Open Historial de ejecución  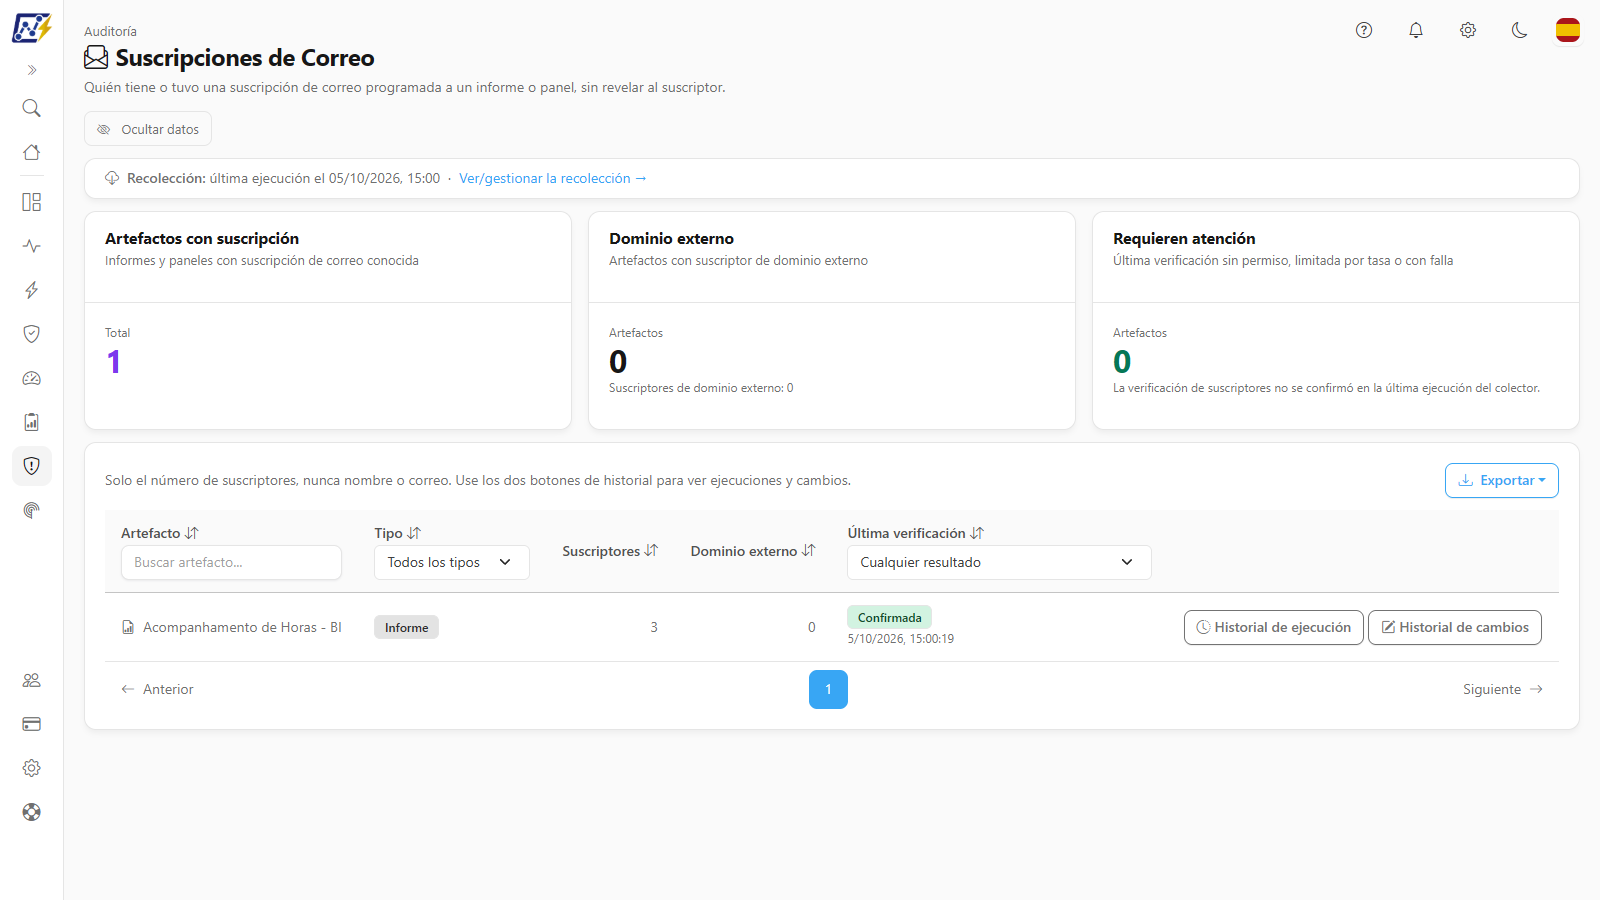1274,627
